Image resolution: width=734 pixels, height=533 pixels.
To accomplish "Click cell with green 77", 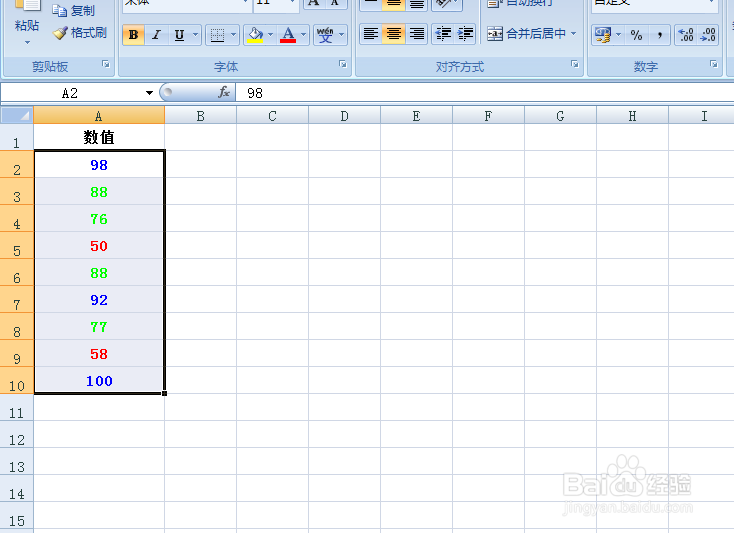I will click(x=99, y=327).
